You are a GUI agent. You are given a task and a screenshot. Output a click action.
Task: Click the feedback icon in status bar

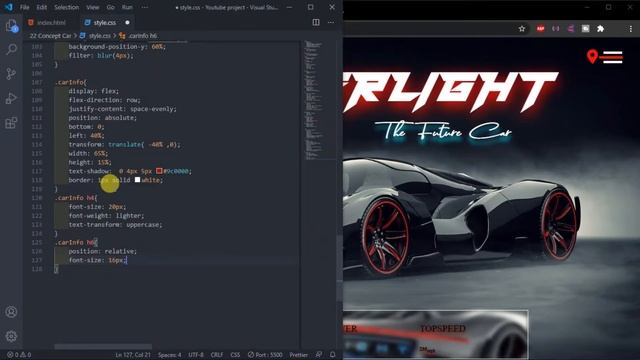[319, 355]
